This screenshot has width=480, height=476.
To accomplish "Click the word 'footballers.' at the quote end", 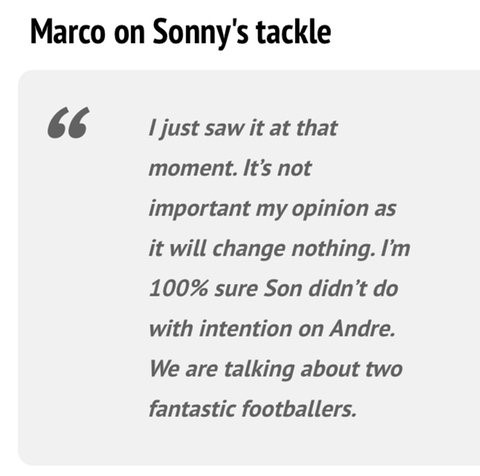I will (x=299, y=409).
